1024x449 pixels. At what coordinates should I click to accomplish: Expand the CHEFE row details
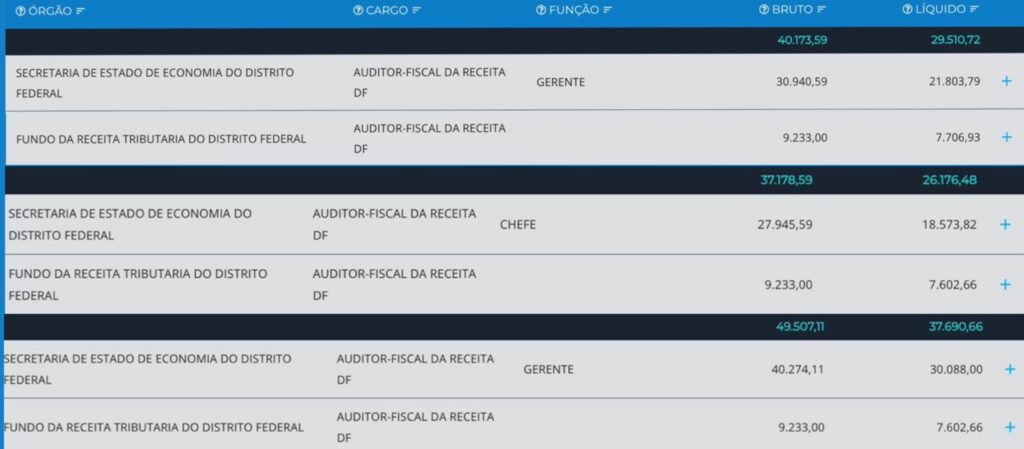pyautogui.click(x=1005, y=225)
